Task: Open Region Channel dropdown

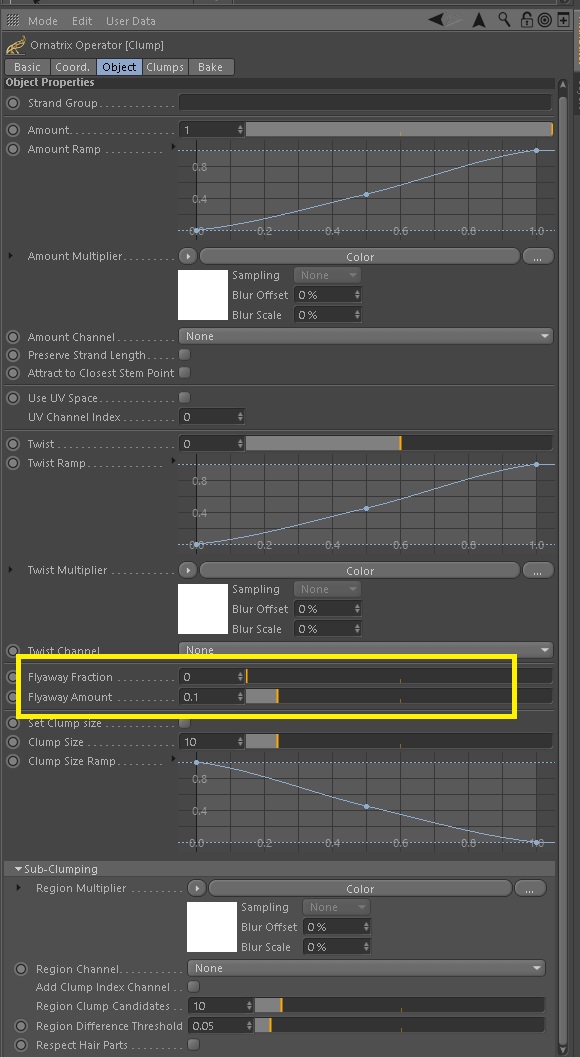Action: tap(366, 968)
